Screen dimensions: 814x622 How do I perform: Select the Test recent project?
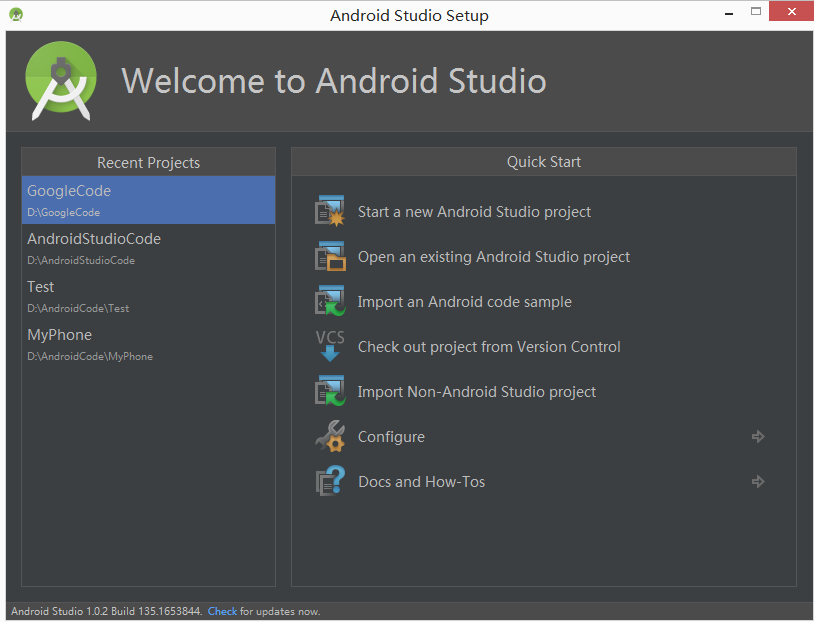(148, 296)
